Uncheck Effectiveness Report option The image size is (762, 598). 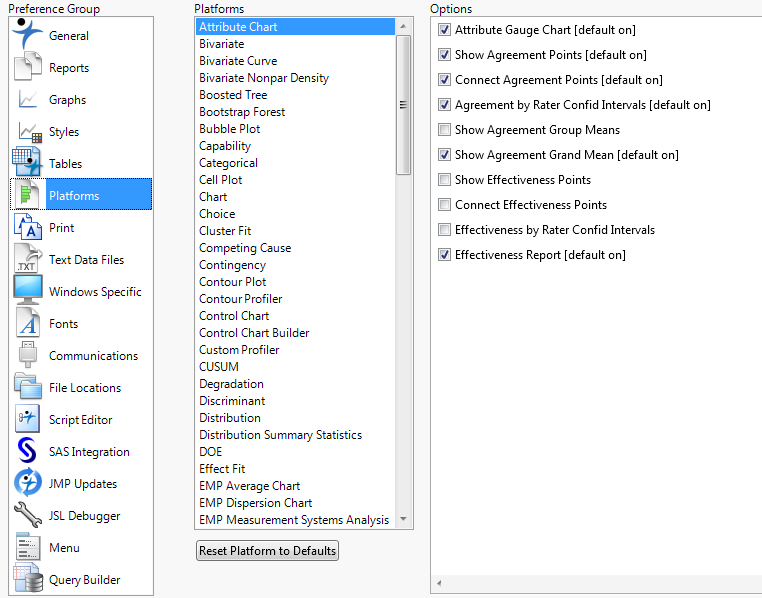[x=444, y=255]
